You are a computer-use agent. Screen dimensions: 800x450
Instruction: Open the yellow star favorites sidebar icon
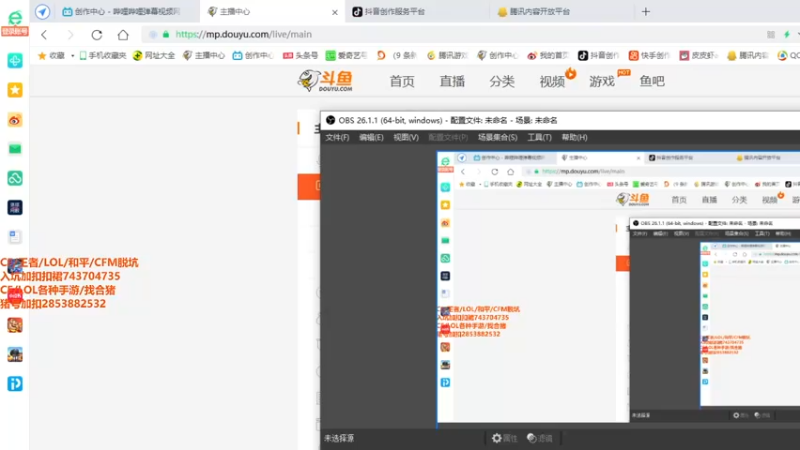[15, 90]
